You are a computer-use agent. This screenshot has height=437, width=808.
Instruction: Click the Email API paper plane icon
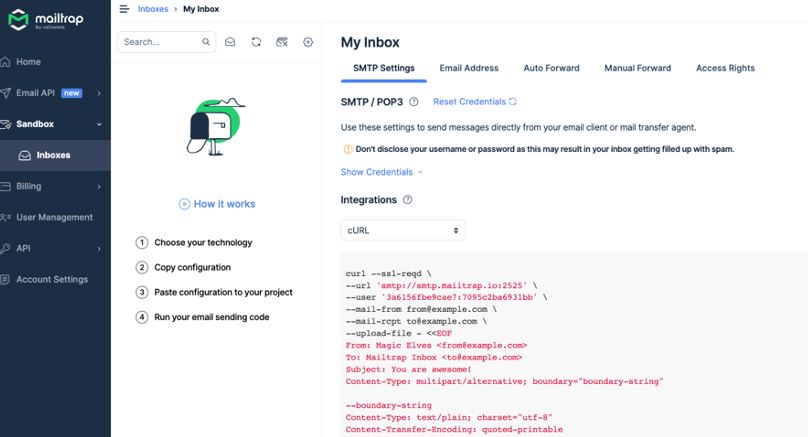pyautogui.click(x=5, y=93)
